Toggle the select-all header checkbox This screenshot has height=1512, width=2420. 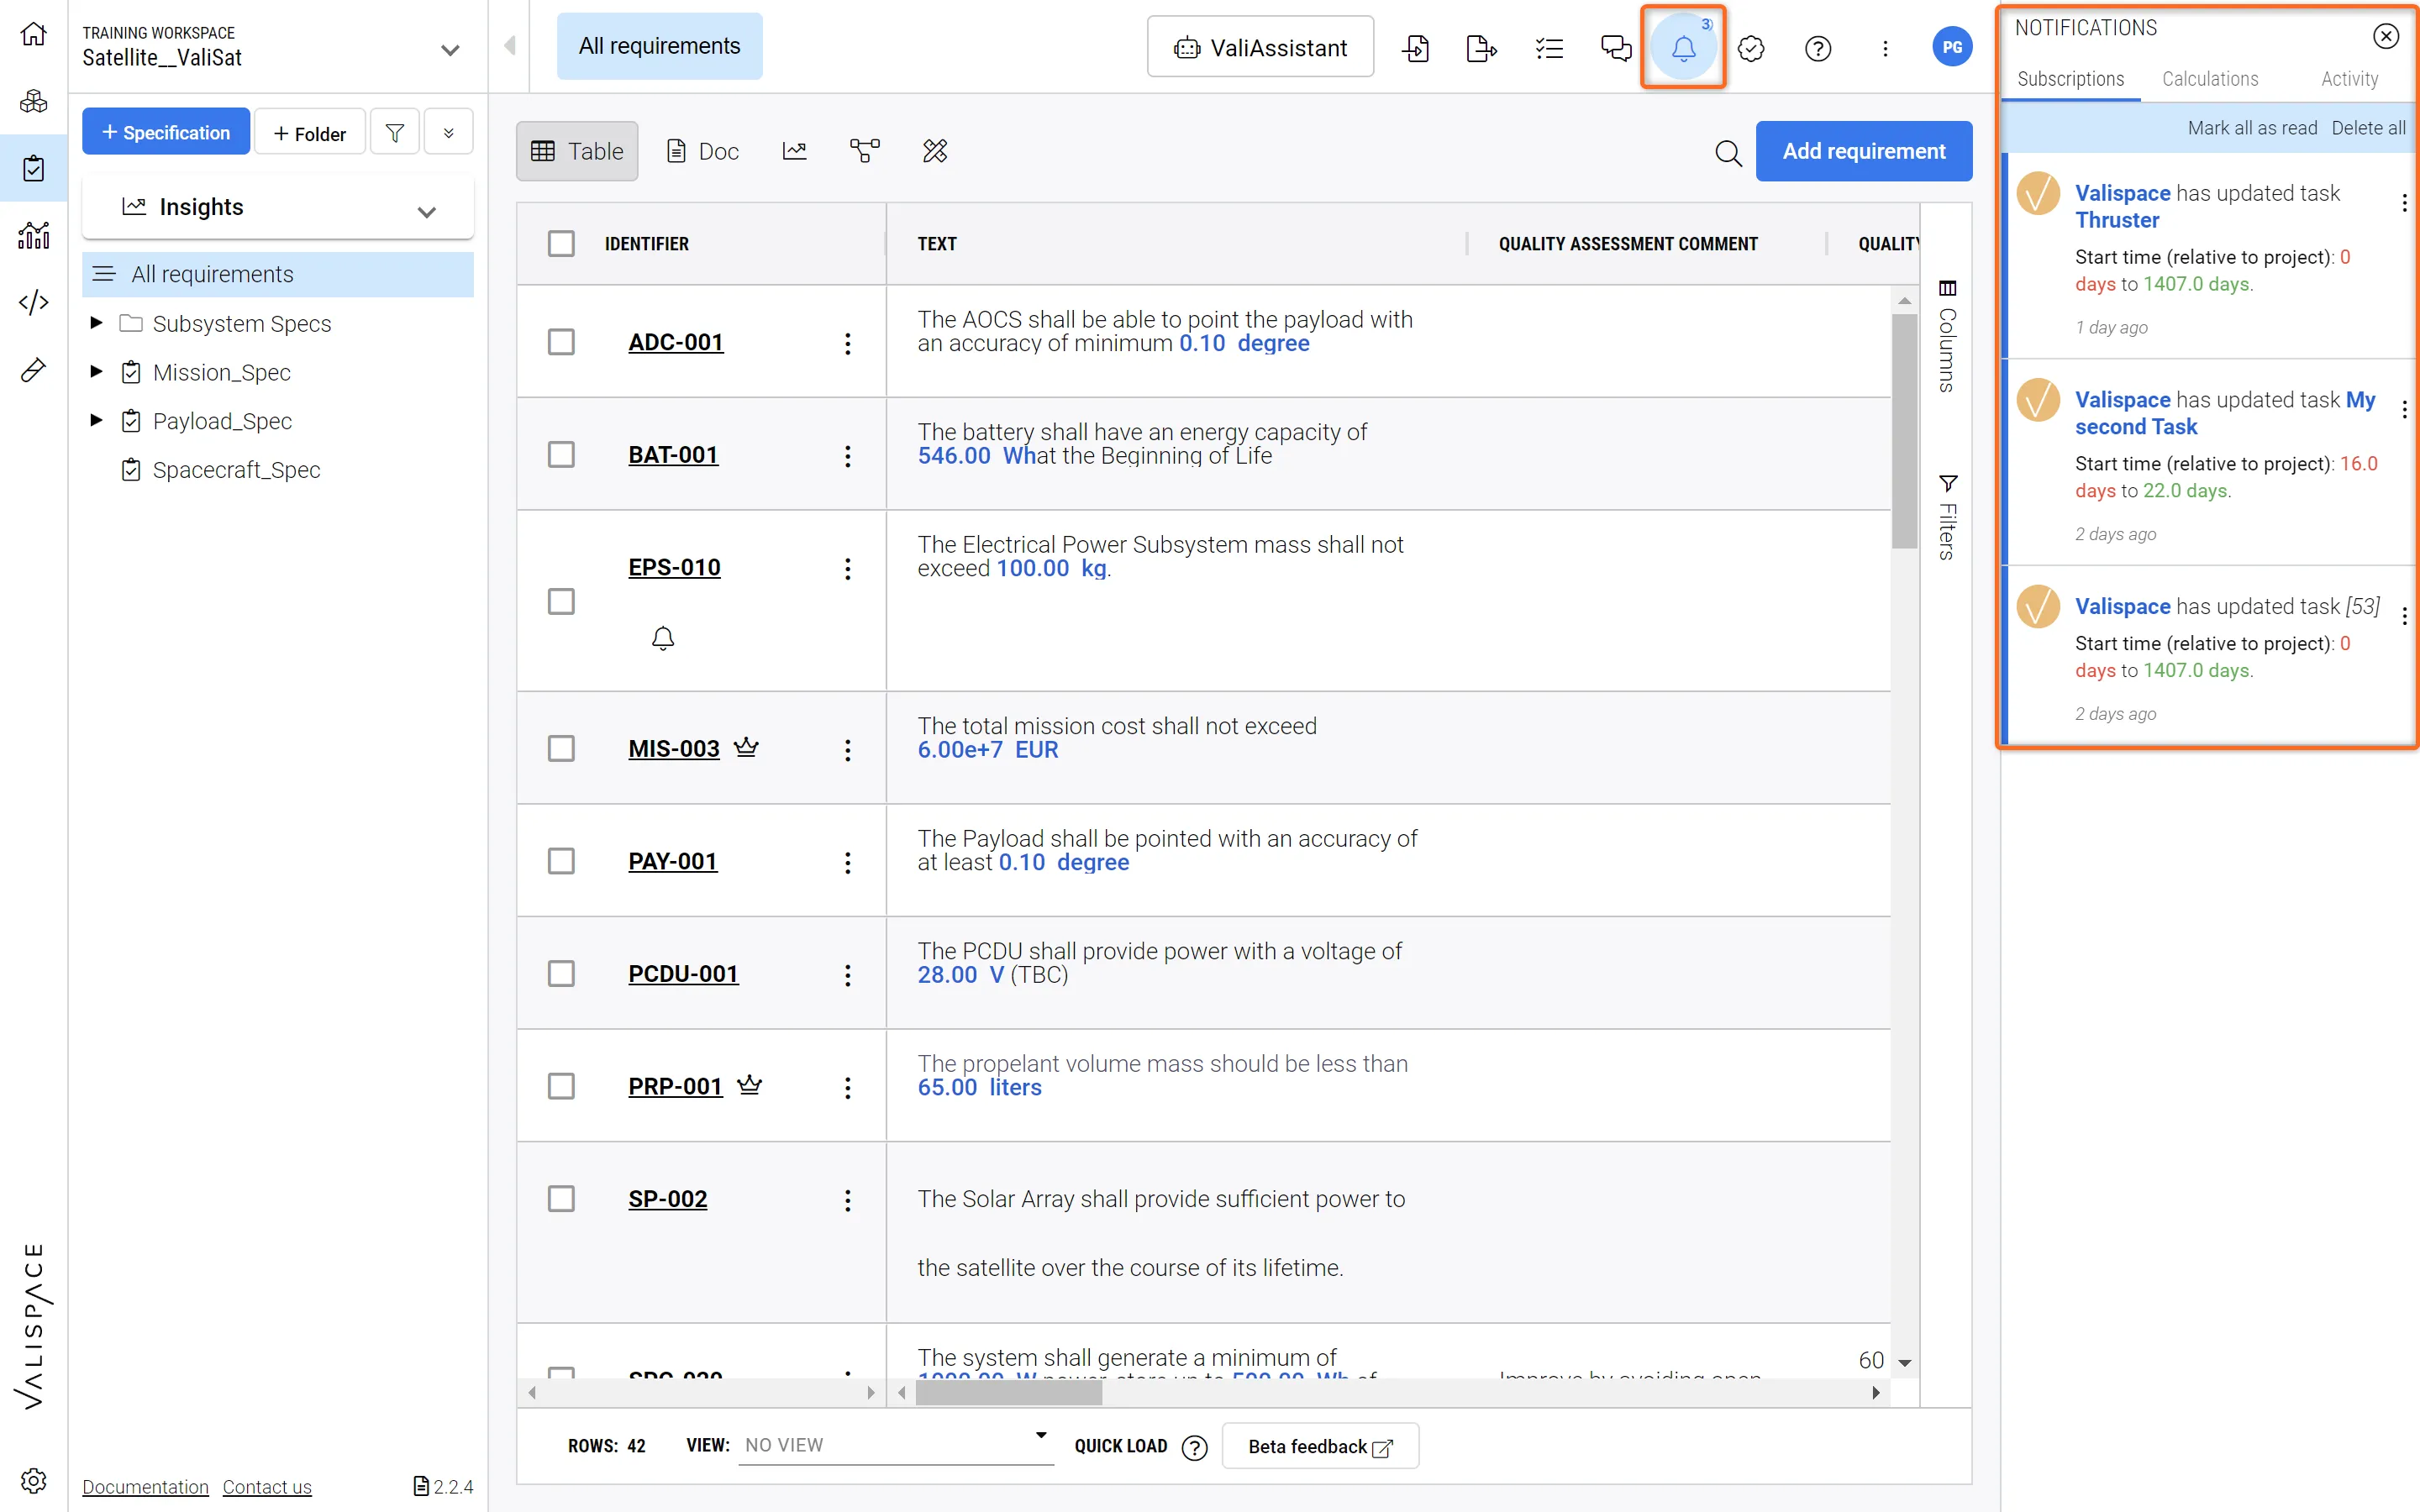[561, 244]
